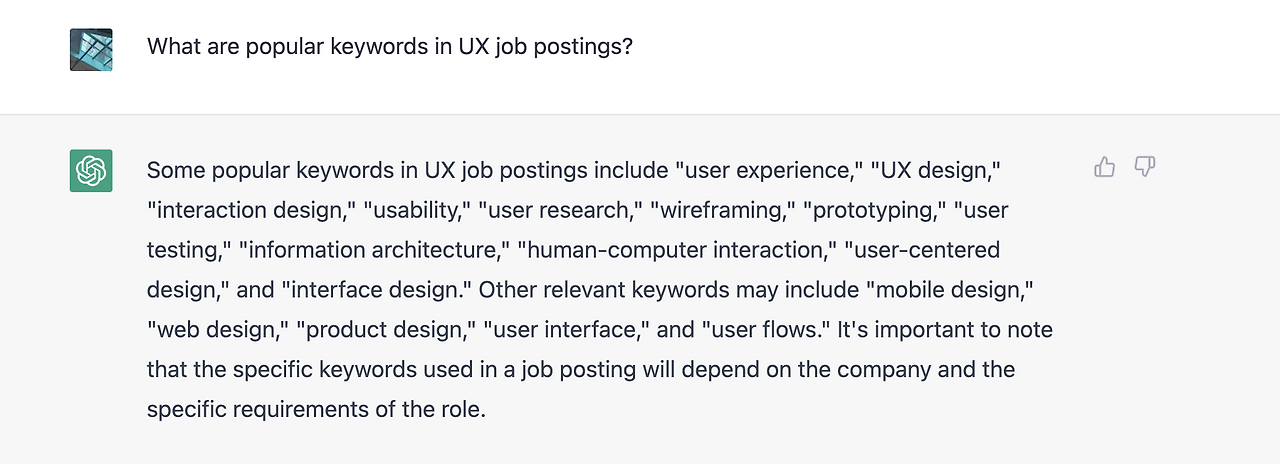Click the "mobile design" keyword text
This screenshot has height=464, width=1280.
coord(948,289)
